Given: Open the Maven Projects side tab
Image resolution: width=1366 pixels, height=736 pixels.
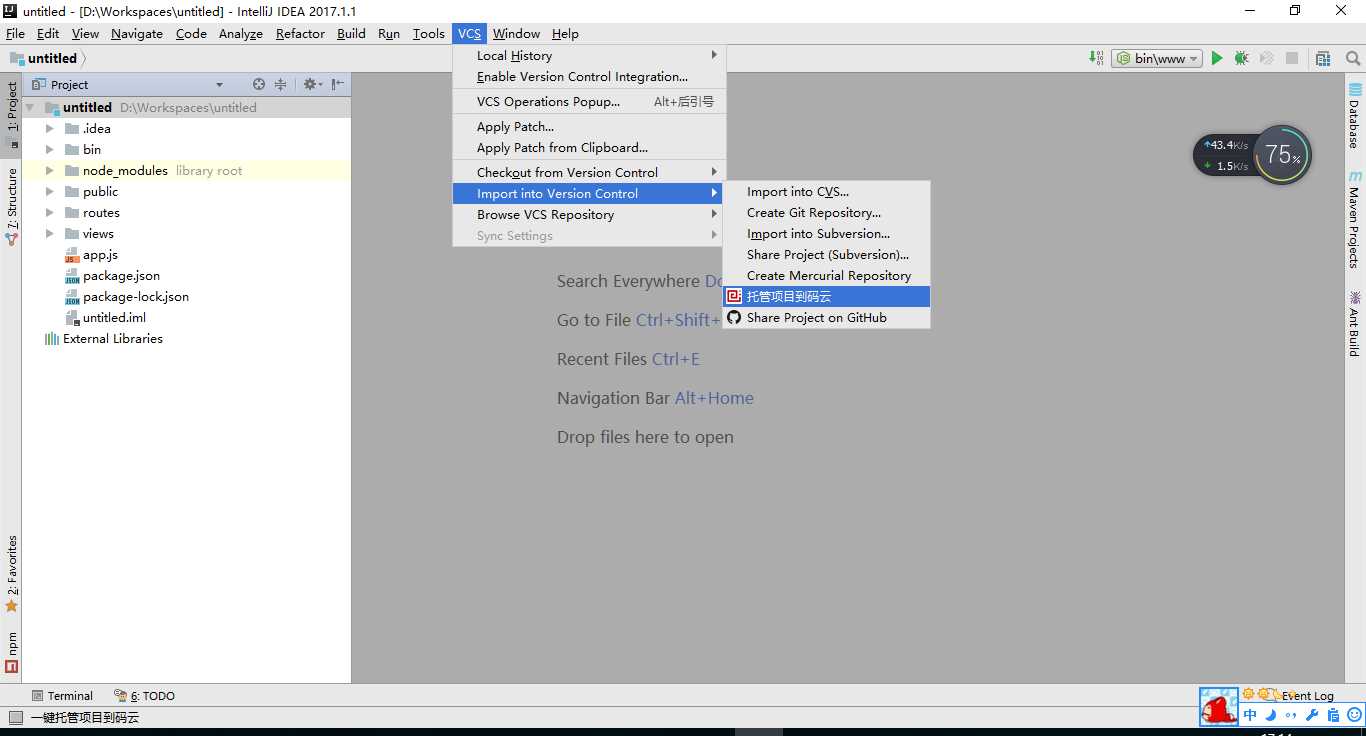Looking at the screenshot, I should click(1355, 219).
